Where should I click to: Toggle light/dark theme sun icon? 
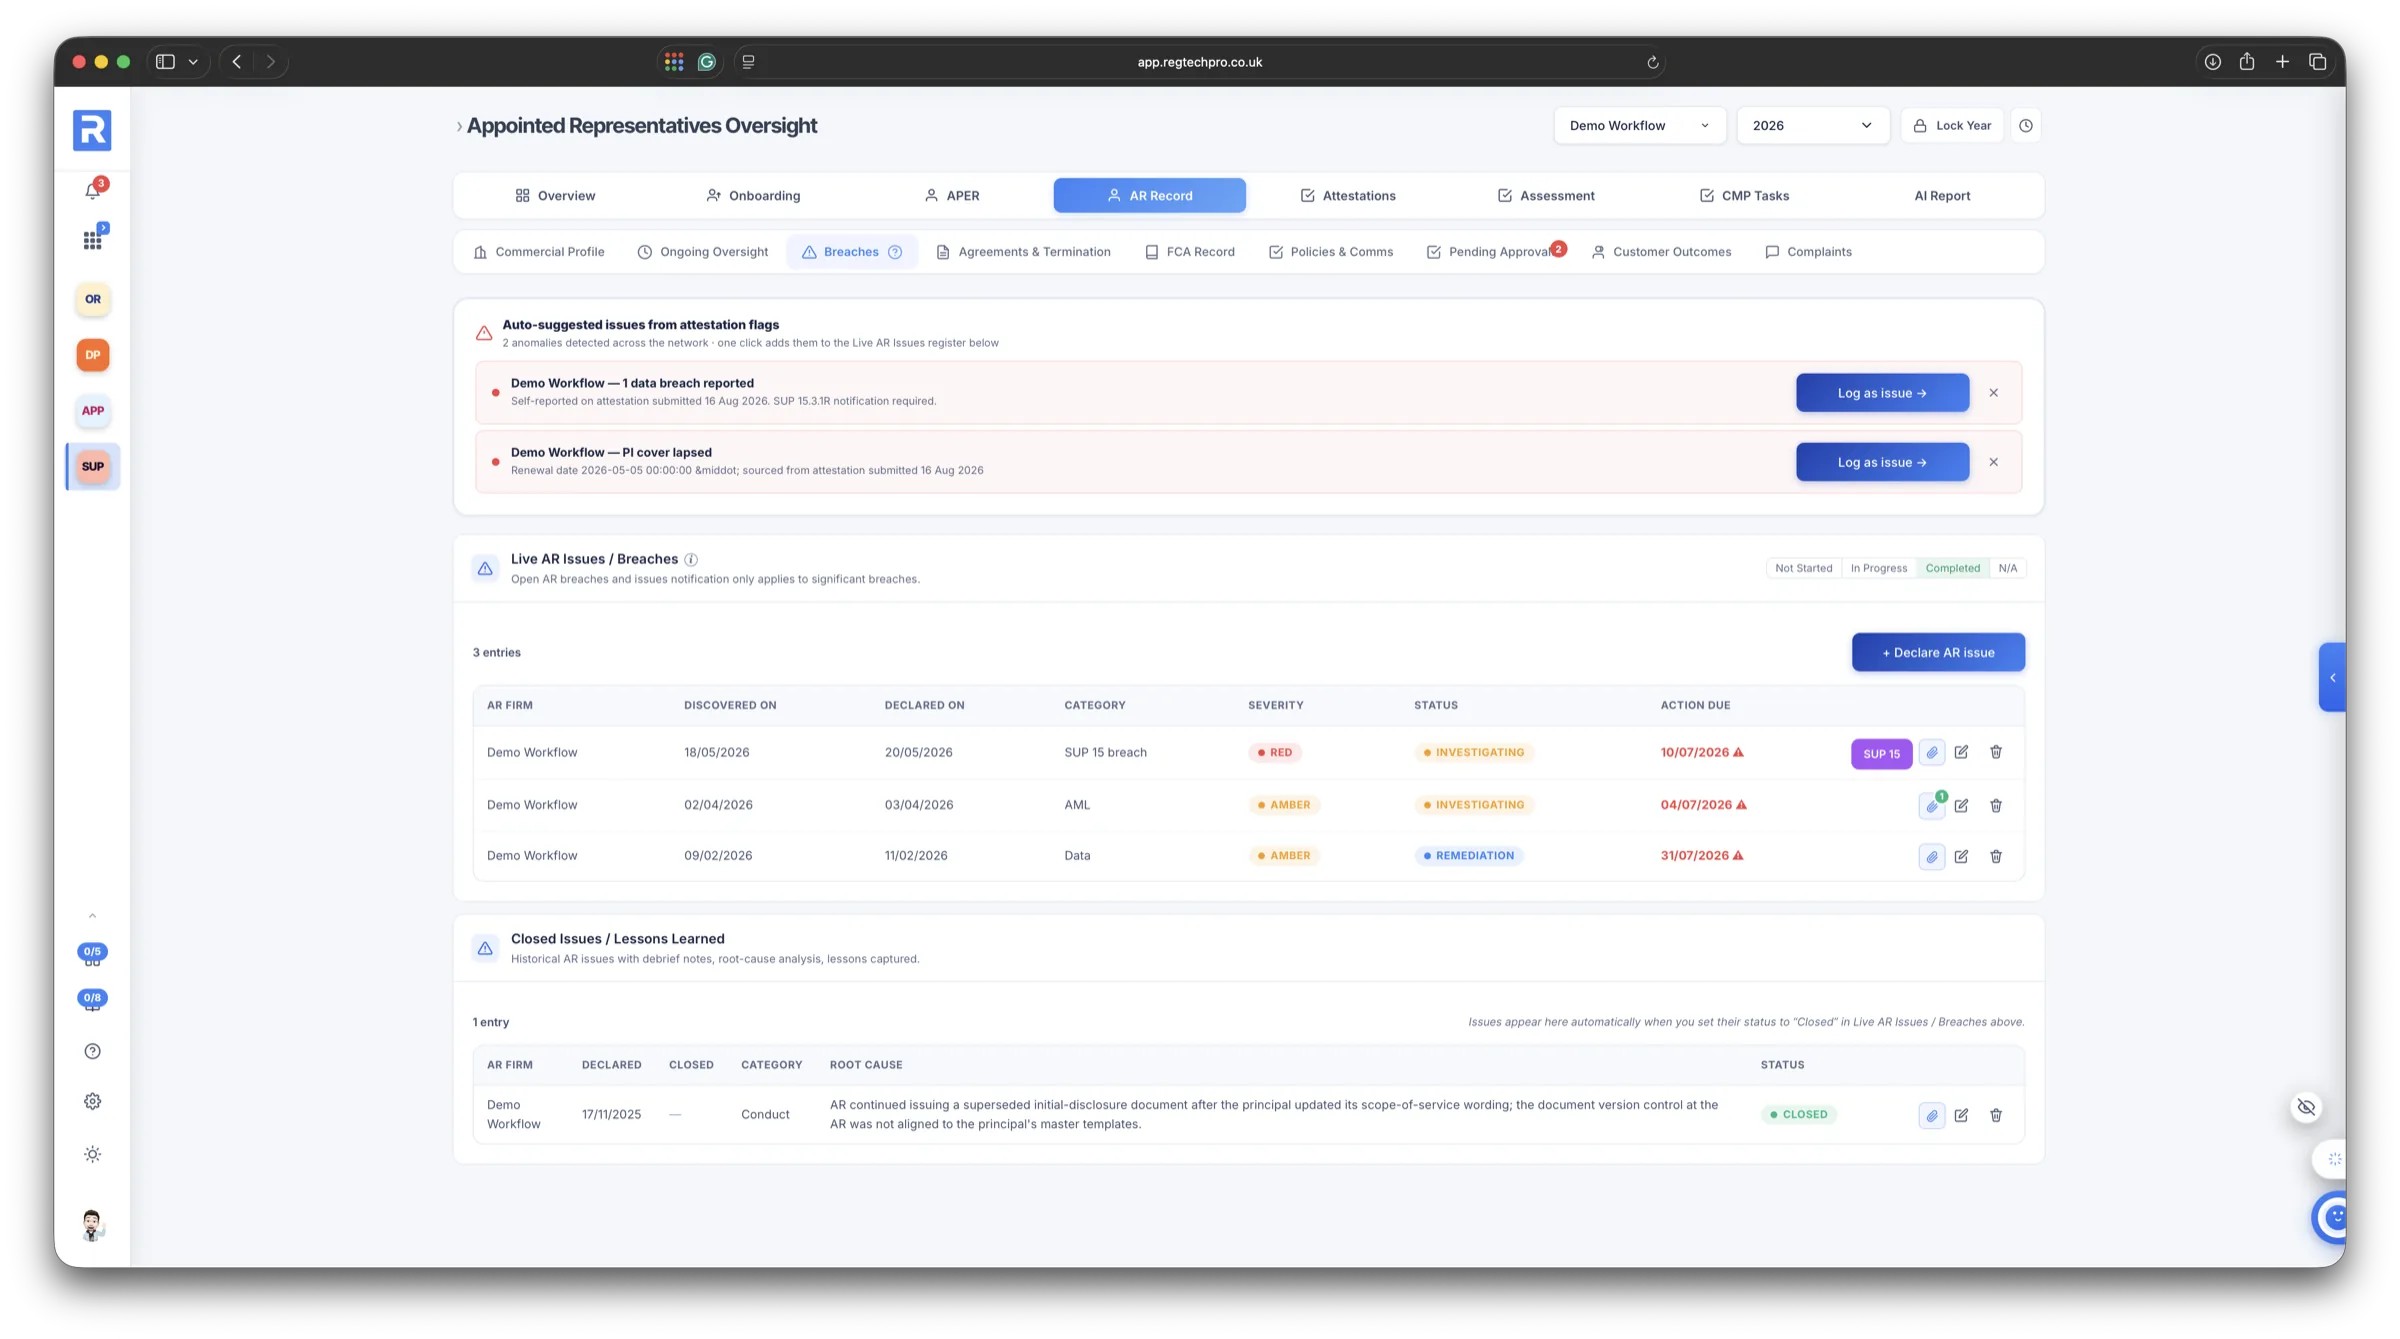93,1154
